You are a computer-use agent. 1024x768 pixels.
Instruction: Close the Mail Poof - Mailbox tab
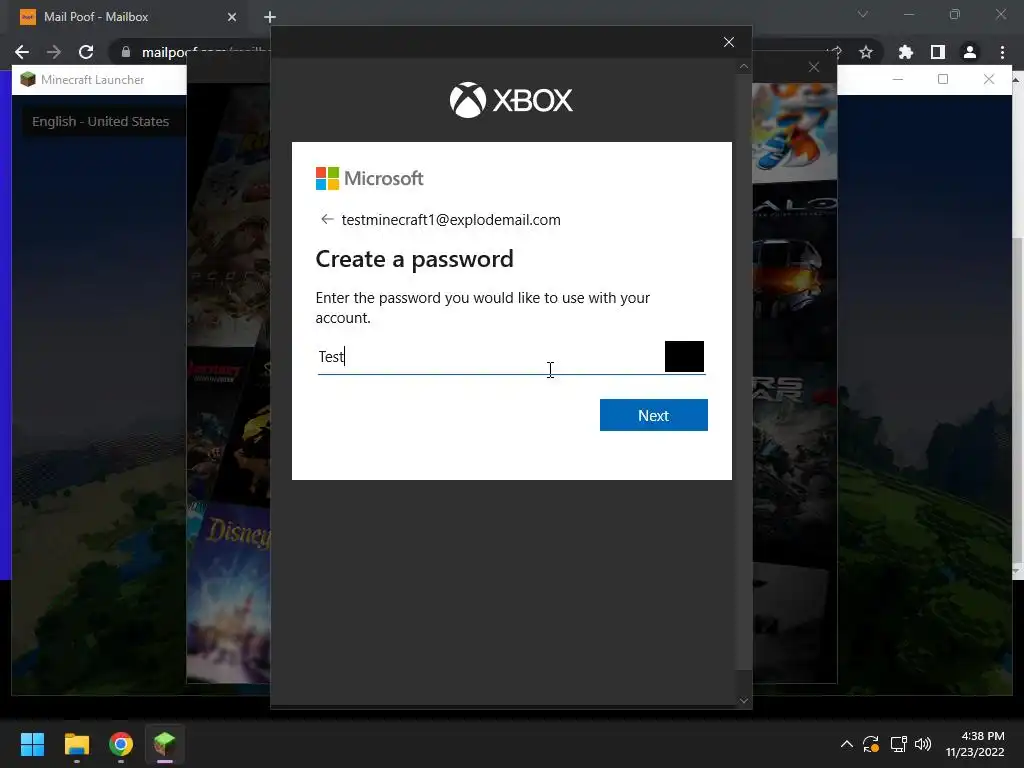(x=232, y=17)
